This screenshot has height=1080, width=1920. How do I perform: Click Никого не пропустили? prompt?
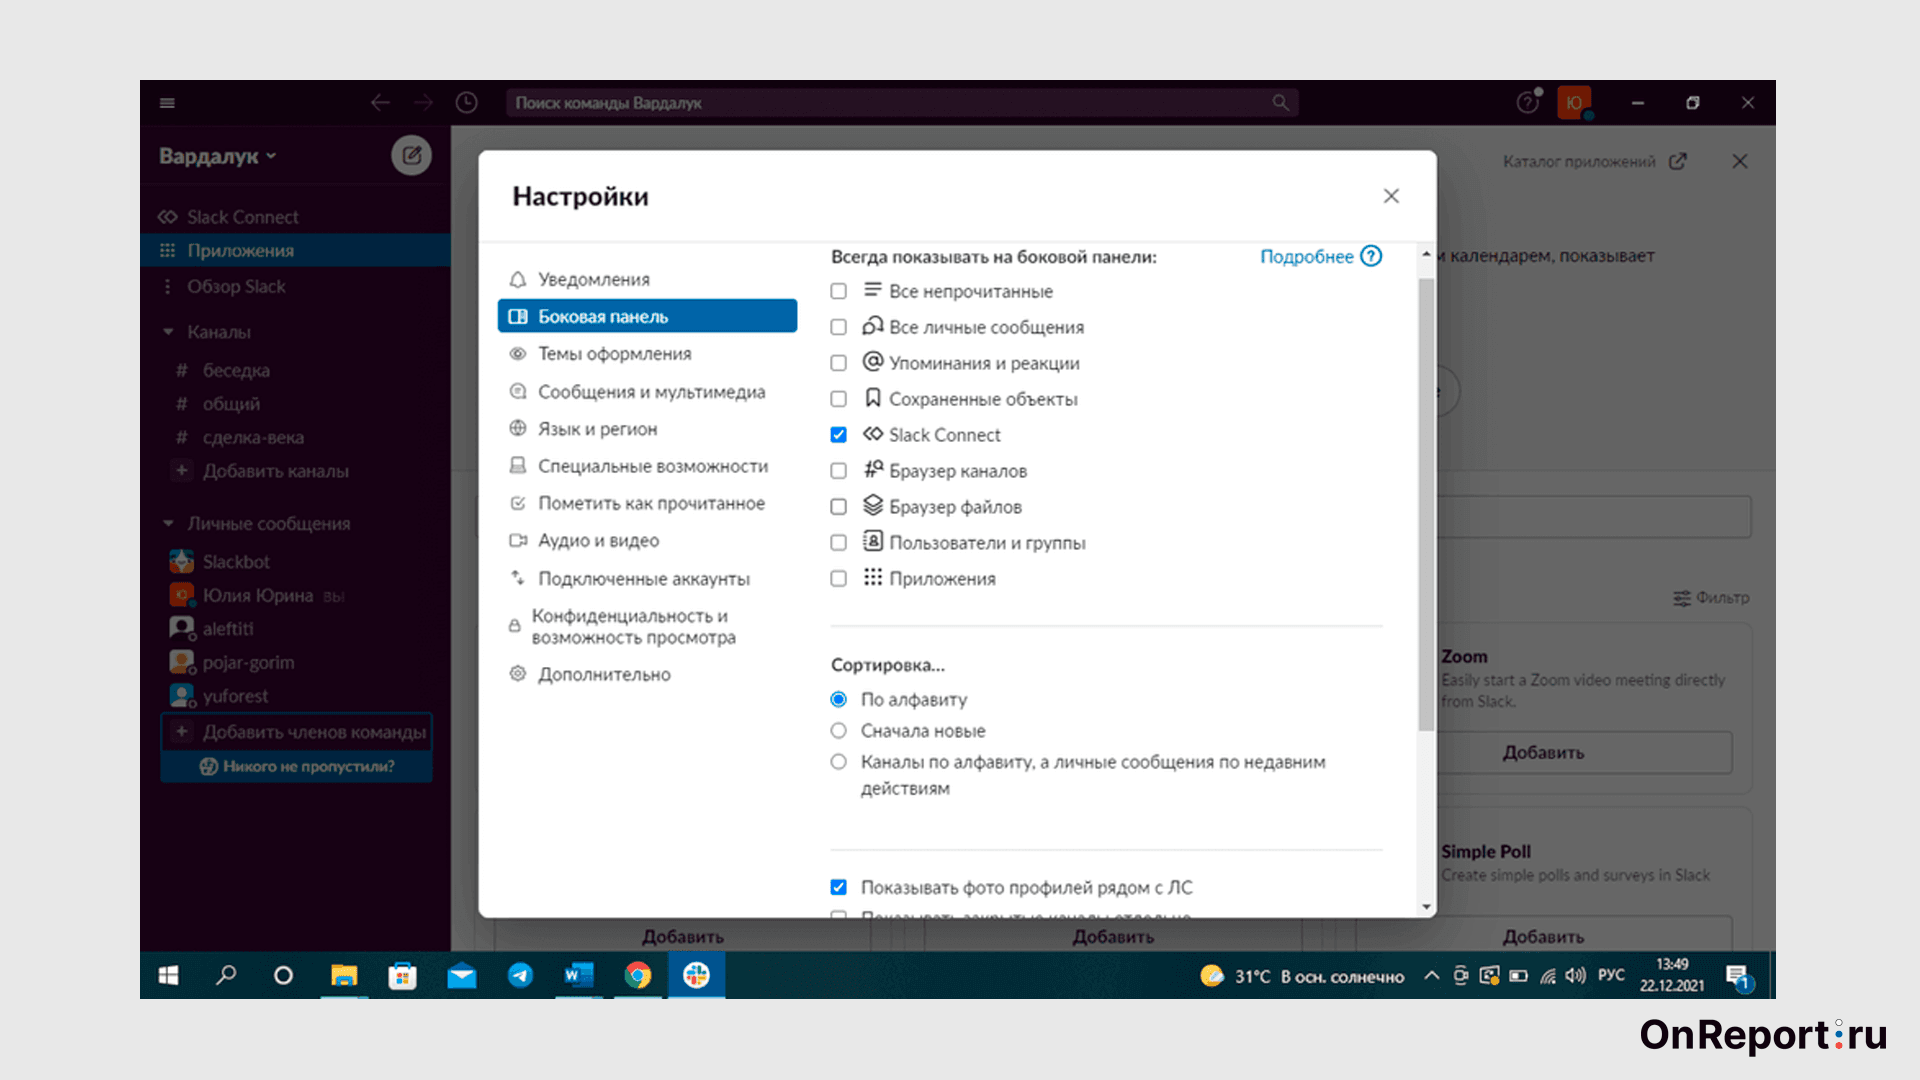(x=297, y=766)
